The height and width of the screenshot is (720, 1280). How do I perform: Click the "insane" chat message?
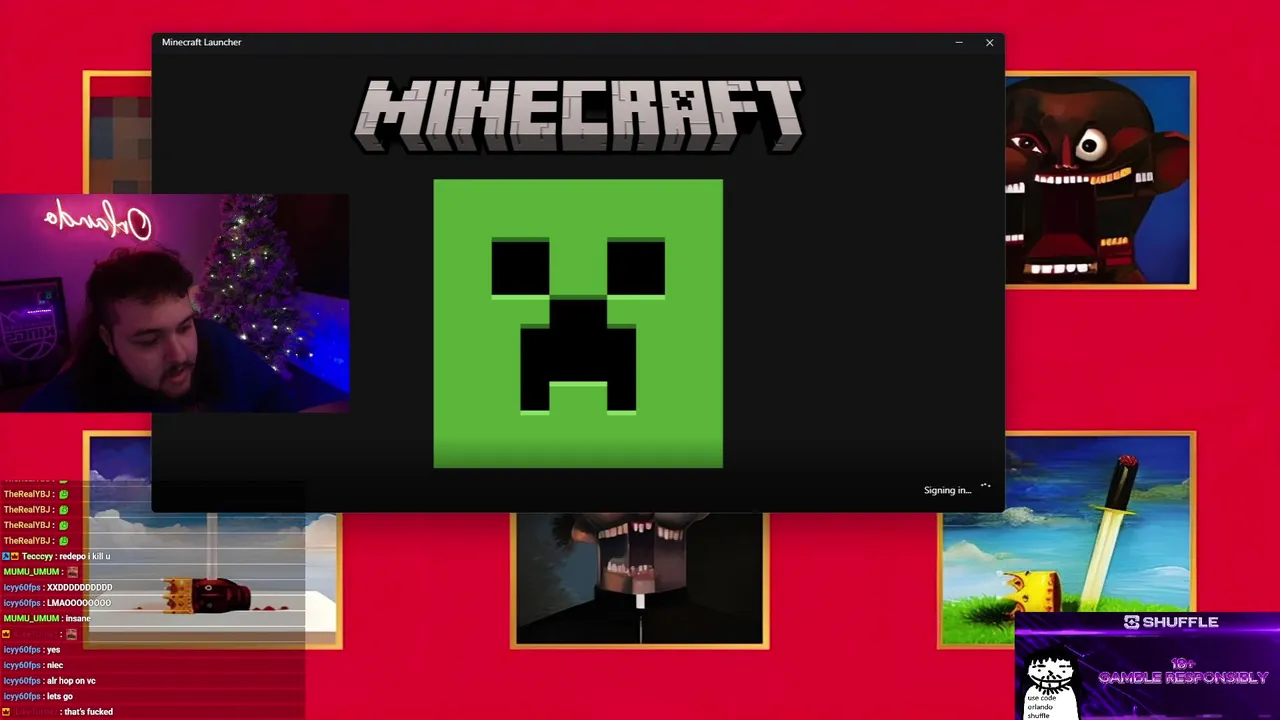(78, 619)
